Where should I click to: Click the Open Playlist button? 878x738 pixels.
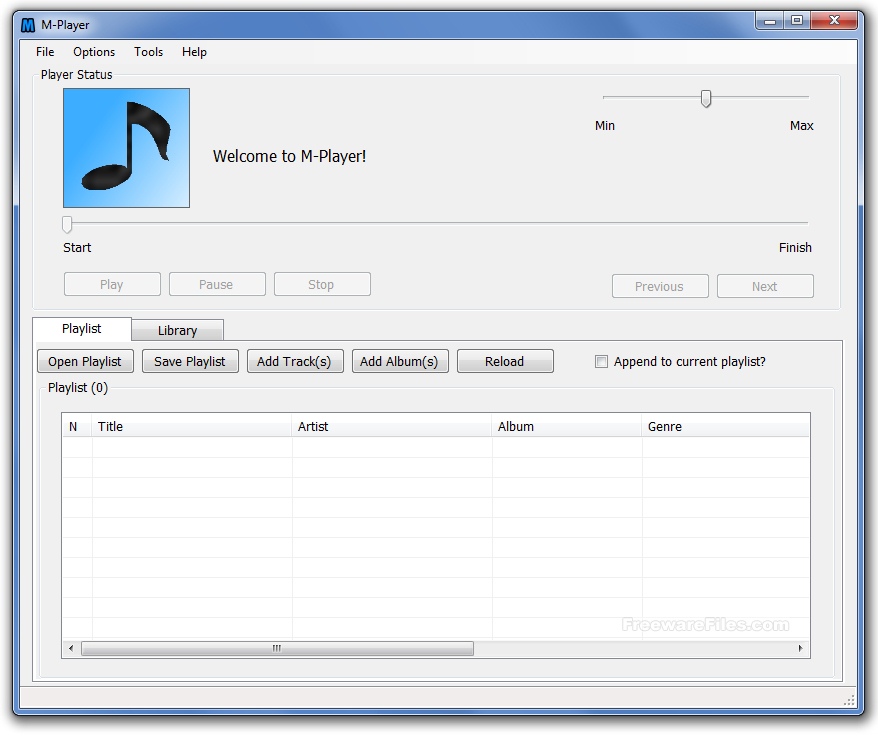tap(85, 361)
